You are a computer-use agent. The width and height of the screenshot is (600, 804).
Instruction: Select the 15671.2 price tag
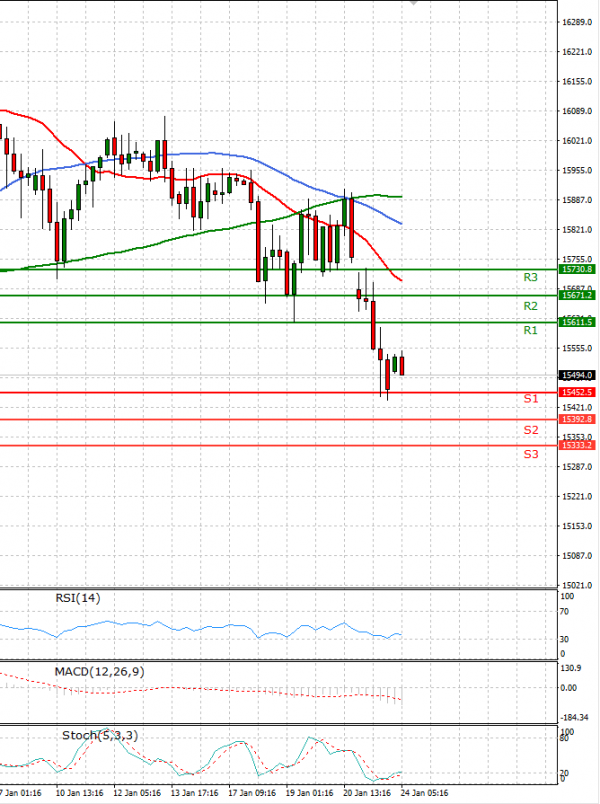click(x=577, y=295)
